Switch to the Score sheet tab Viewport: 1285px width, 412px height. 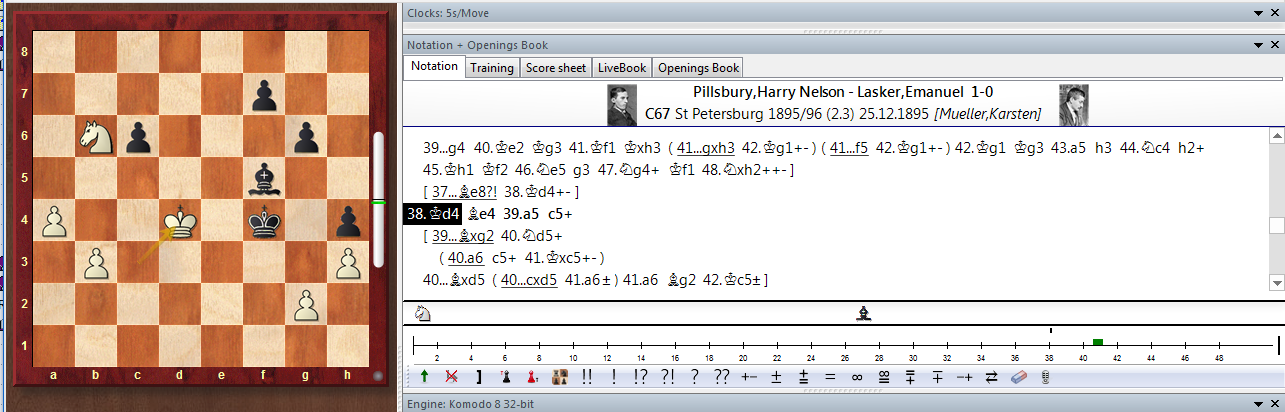pyautogui.click(x=555, y=67)
